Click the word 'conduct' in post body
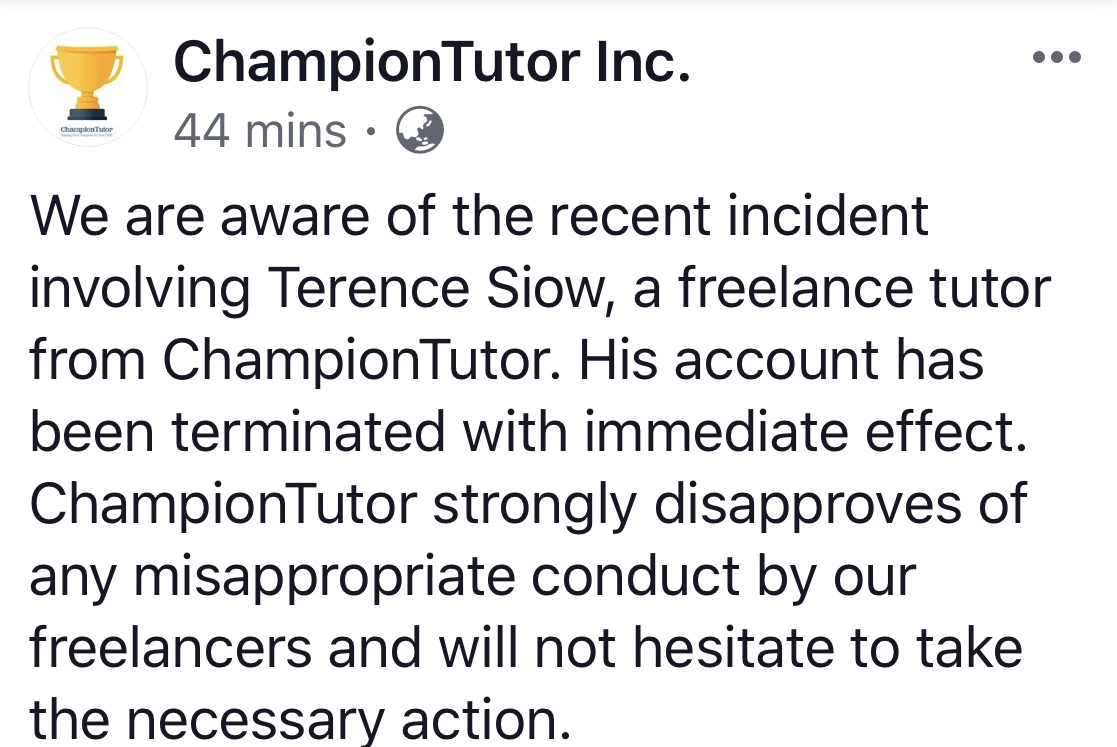This screenshot has height=747, width=1117. [635, 576]
